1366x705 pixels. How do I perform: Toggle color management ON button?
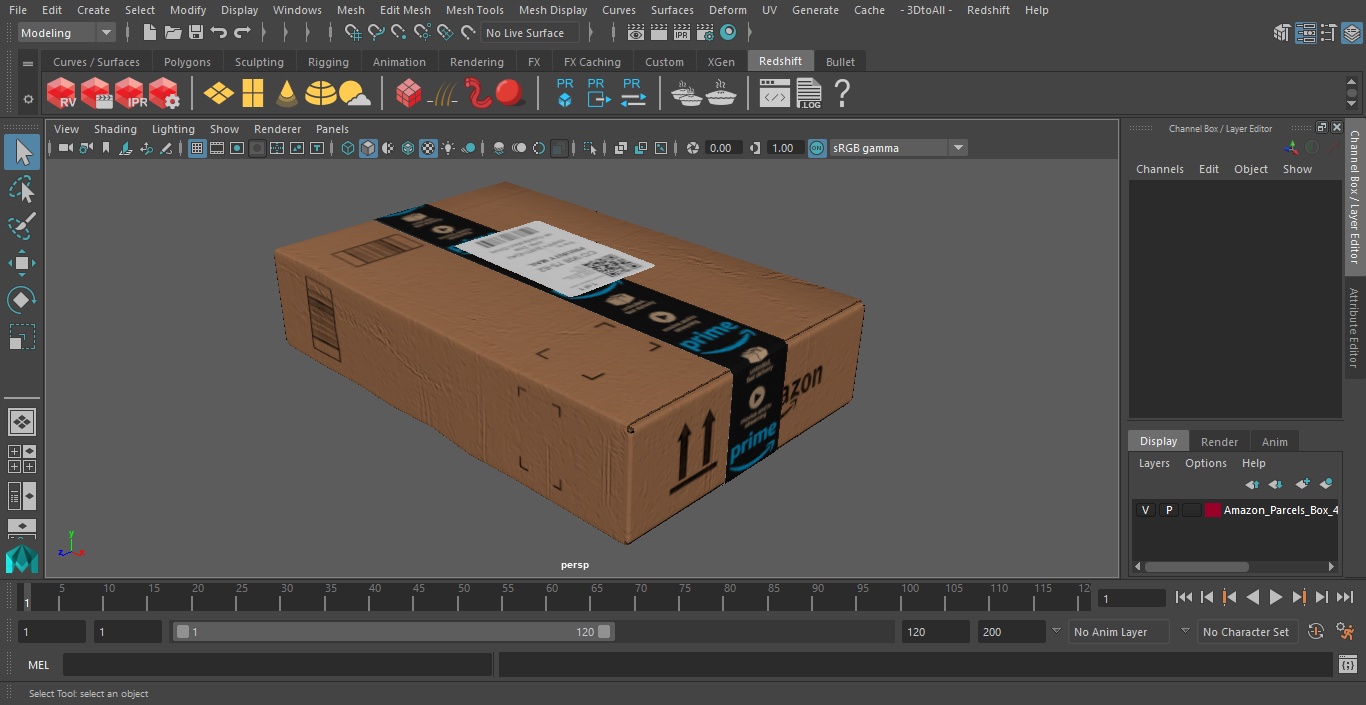(x=817, y=148)
